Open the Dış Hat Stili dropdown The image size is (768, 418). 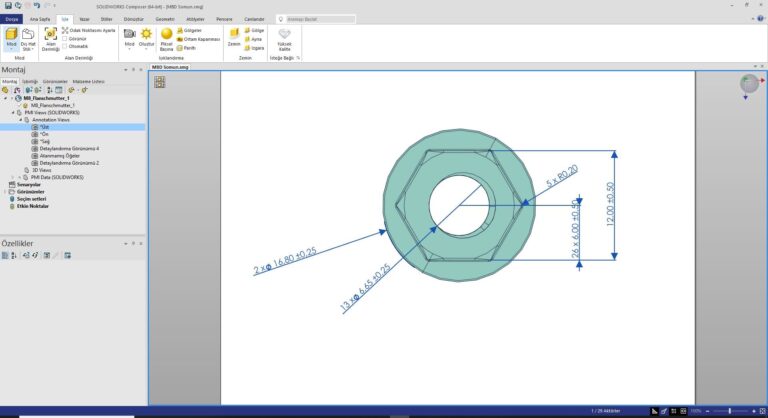pyautogui.click(x=29, y=40)
